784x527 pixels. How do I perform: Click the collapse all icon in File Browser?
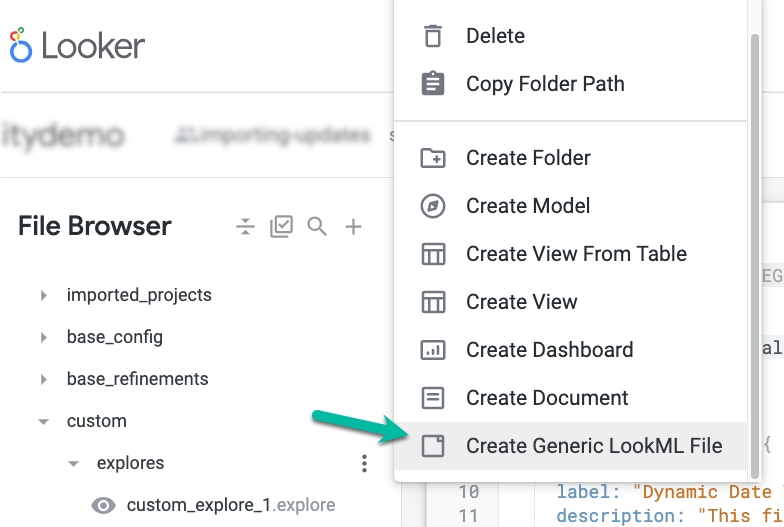click(245, 227)
